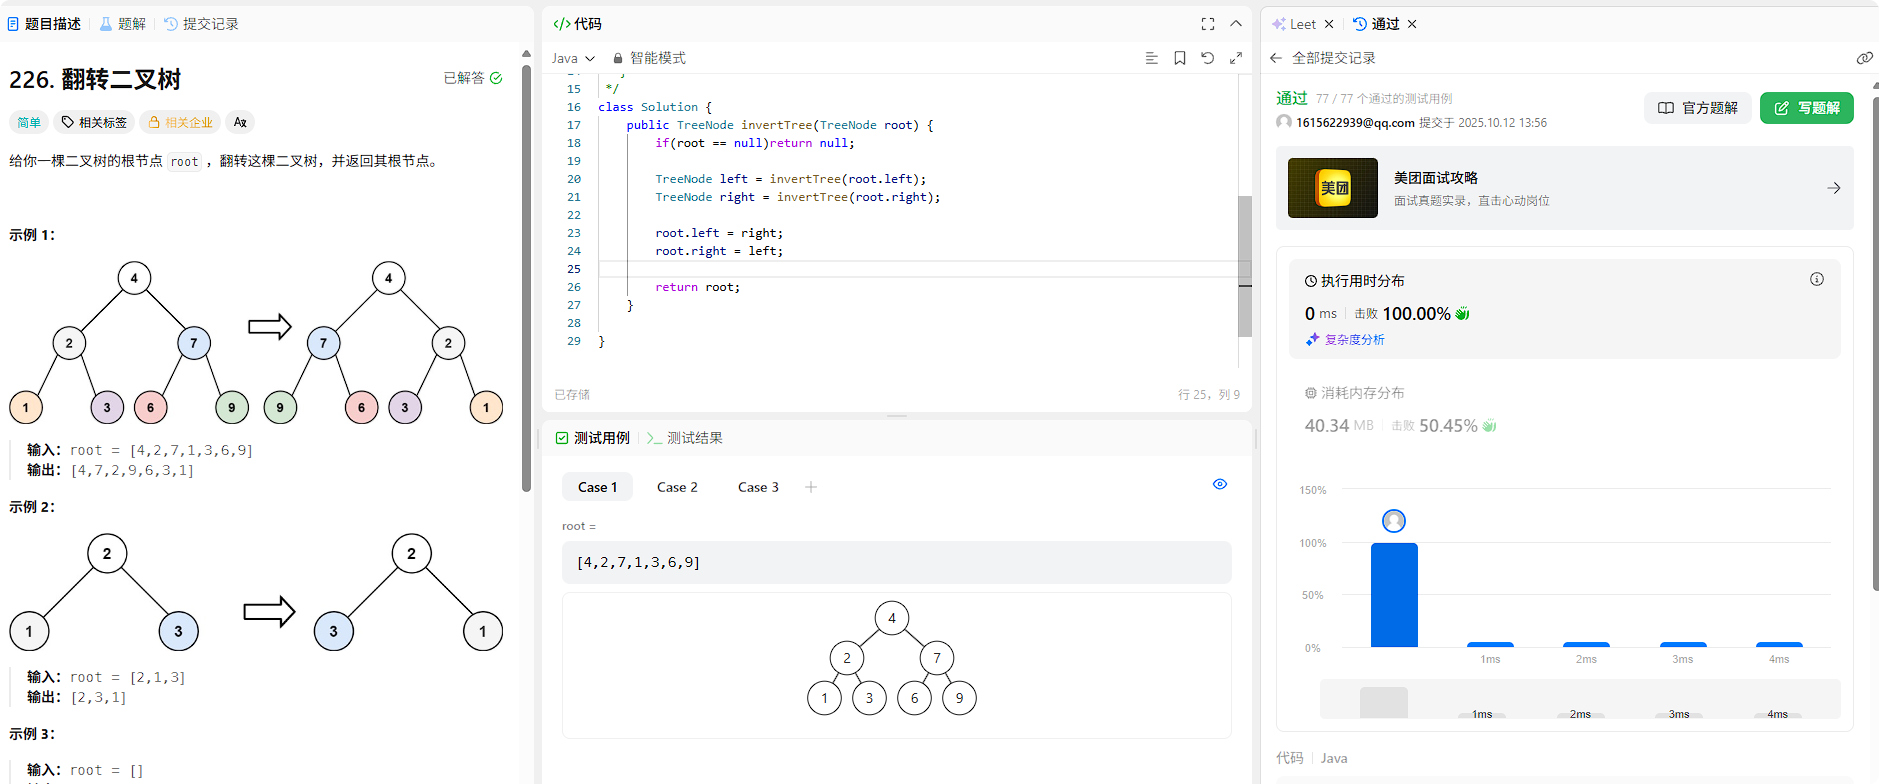The height and width of the screenshot is (784, 1879).
Task: Select Case 2 test case
Action: click(677, 487)
